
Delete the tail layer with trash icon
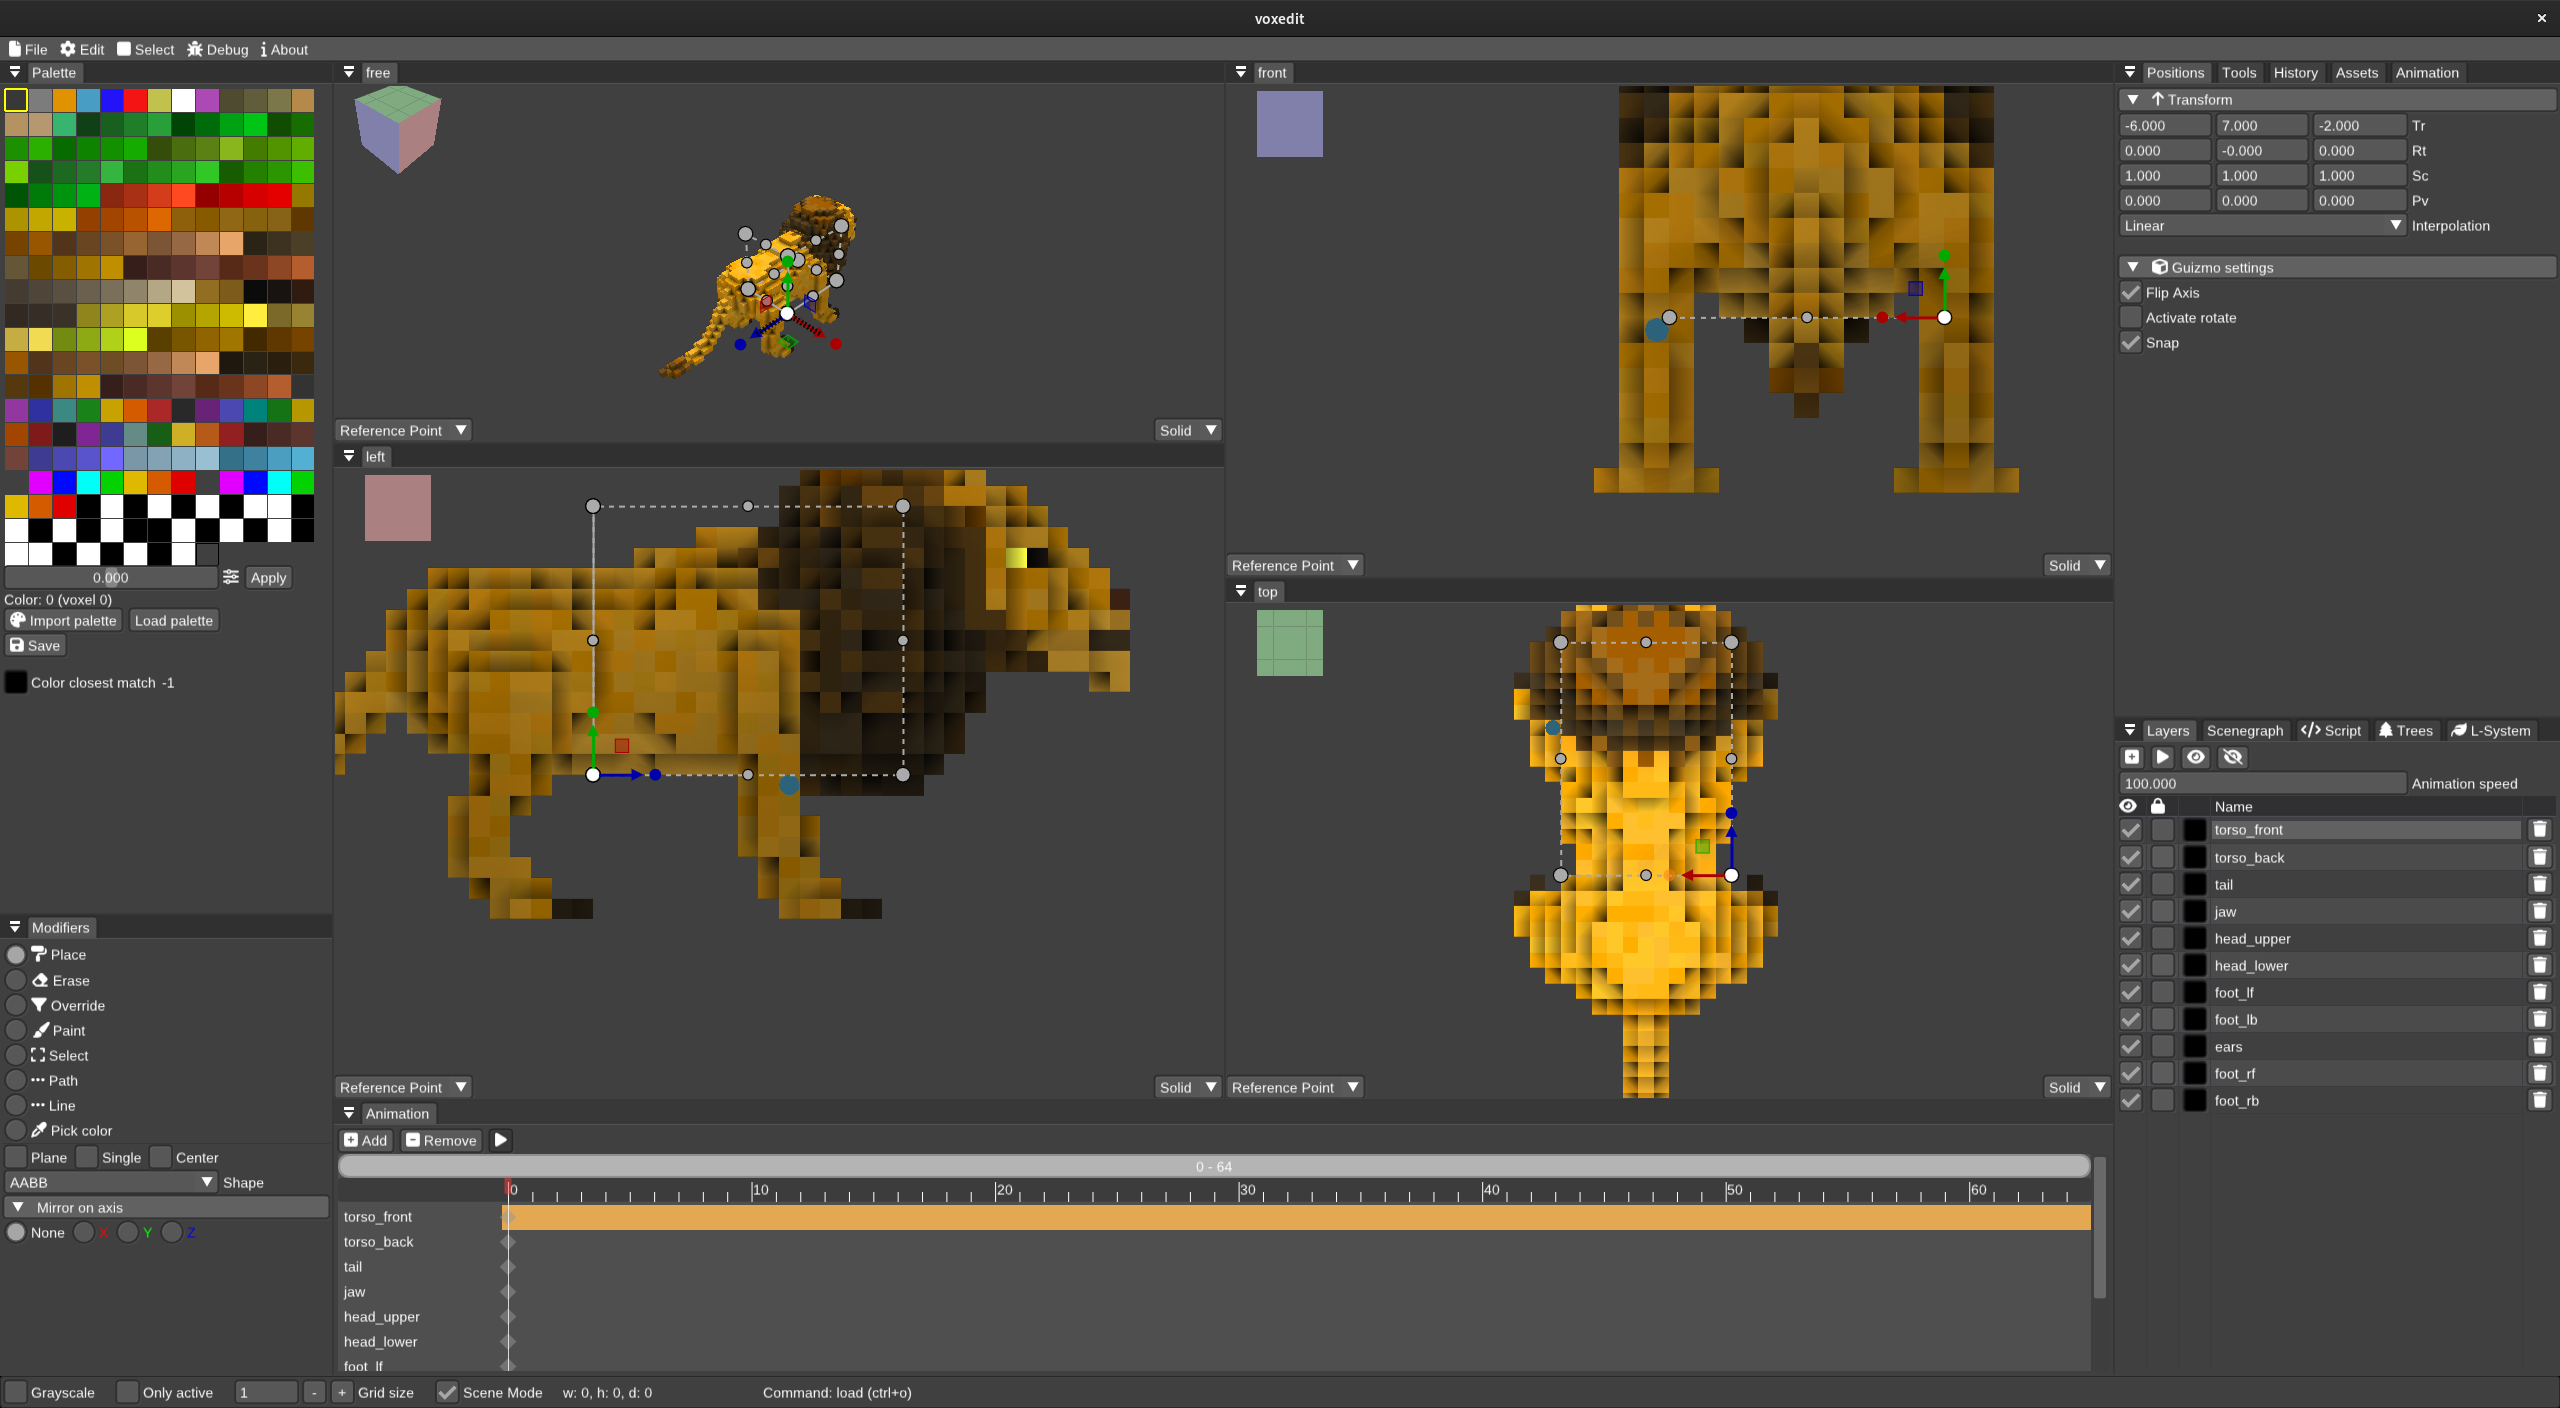point(2539,884)
